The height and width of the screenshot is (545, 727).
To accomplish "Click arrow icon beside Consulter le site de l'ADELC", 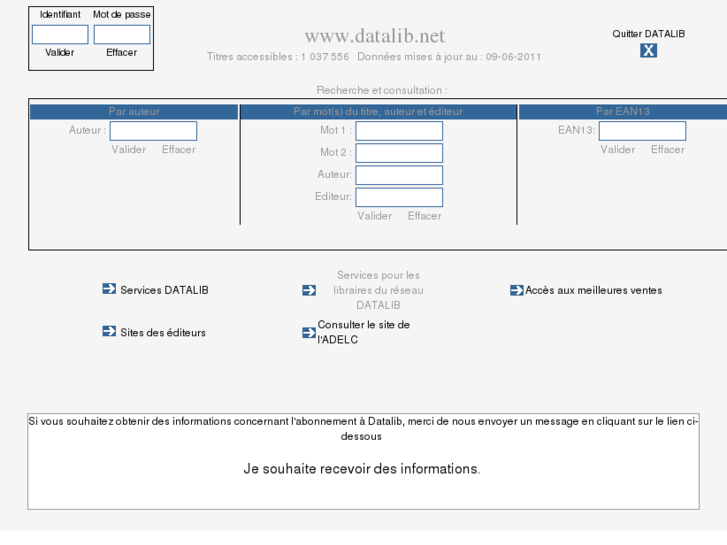I will click(x=309, y=333).
